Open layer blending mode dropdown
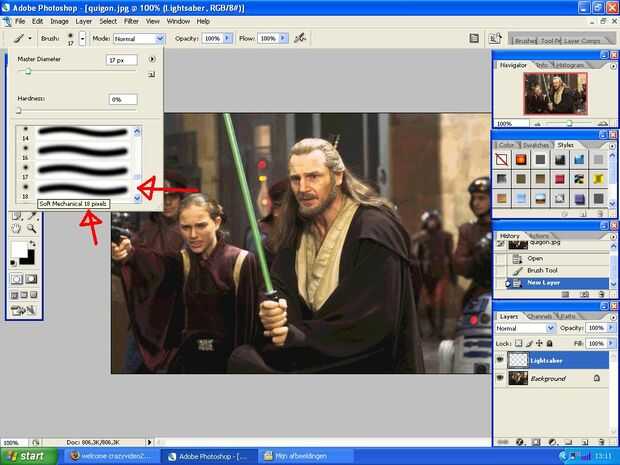 [525, 328]
